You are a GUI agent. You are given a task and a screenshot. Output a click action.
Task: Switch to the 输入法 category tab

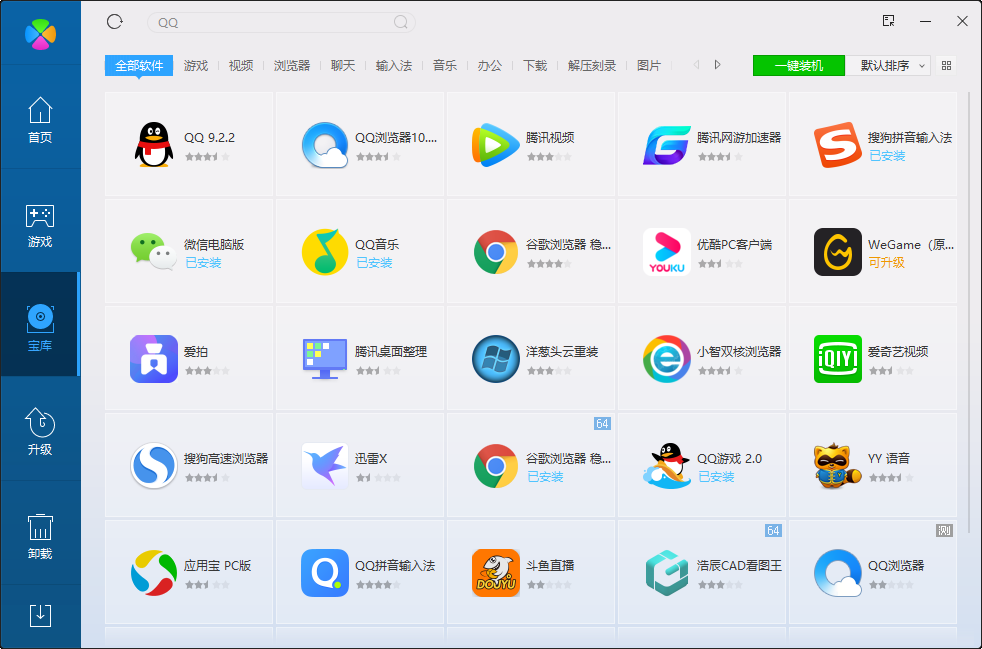pyautogui.click(x=394, y=65)
